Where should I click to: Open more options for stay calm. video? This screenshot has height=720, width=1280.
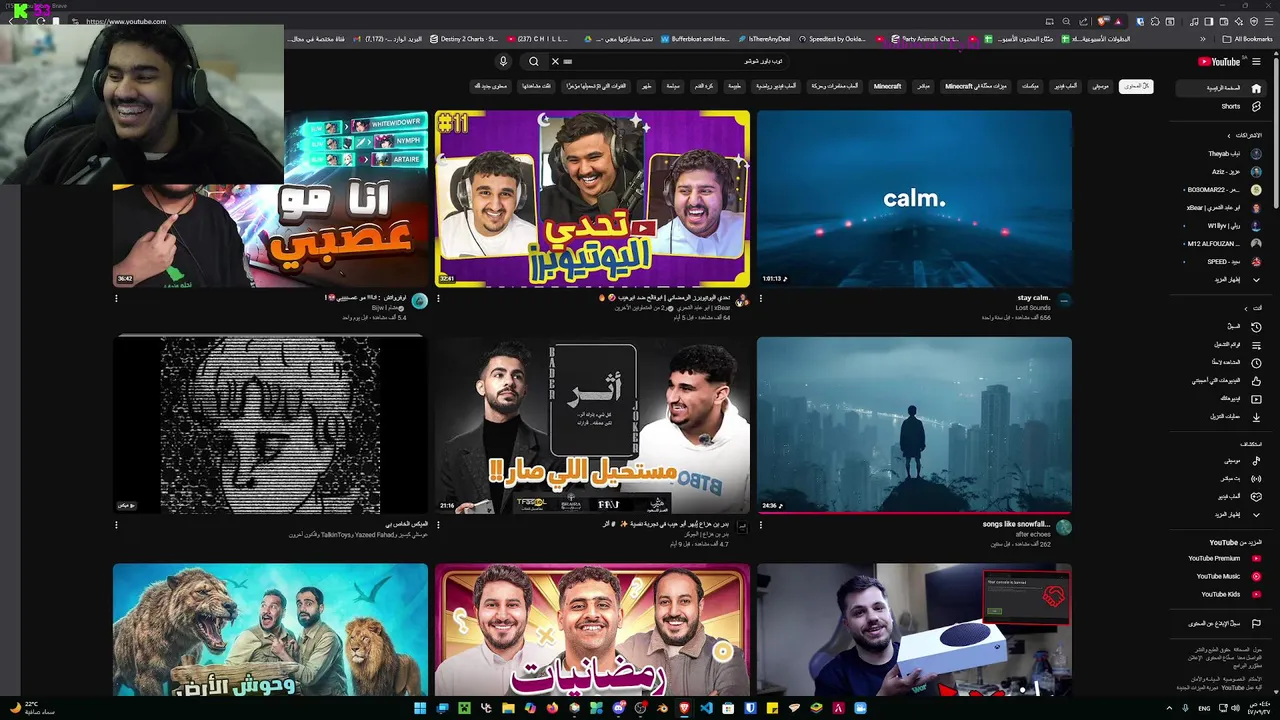[x=760, y=298]
